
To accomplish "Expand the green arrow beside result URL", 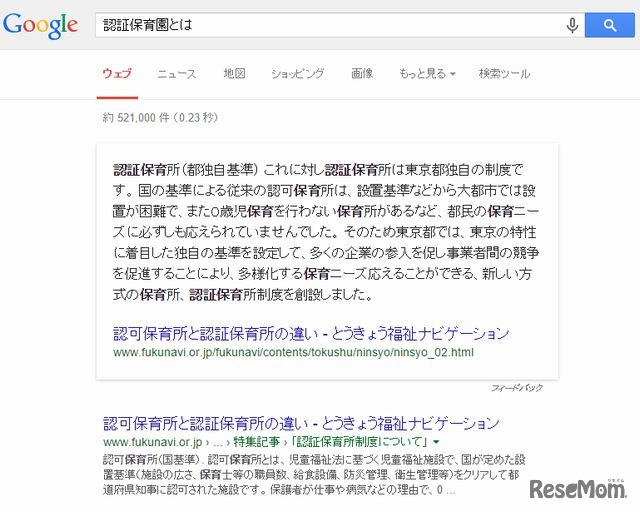I will tap(436, 442).
